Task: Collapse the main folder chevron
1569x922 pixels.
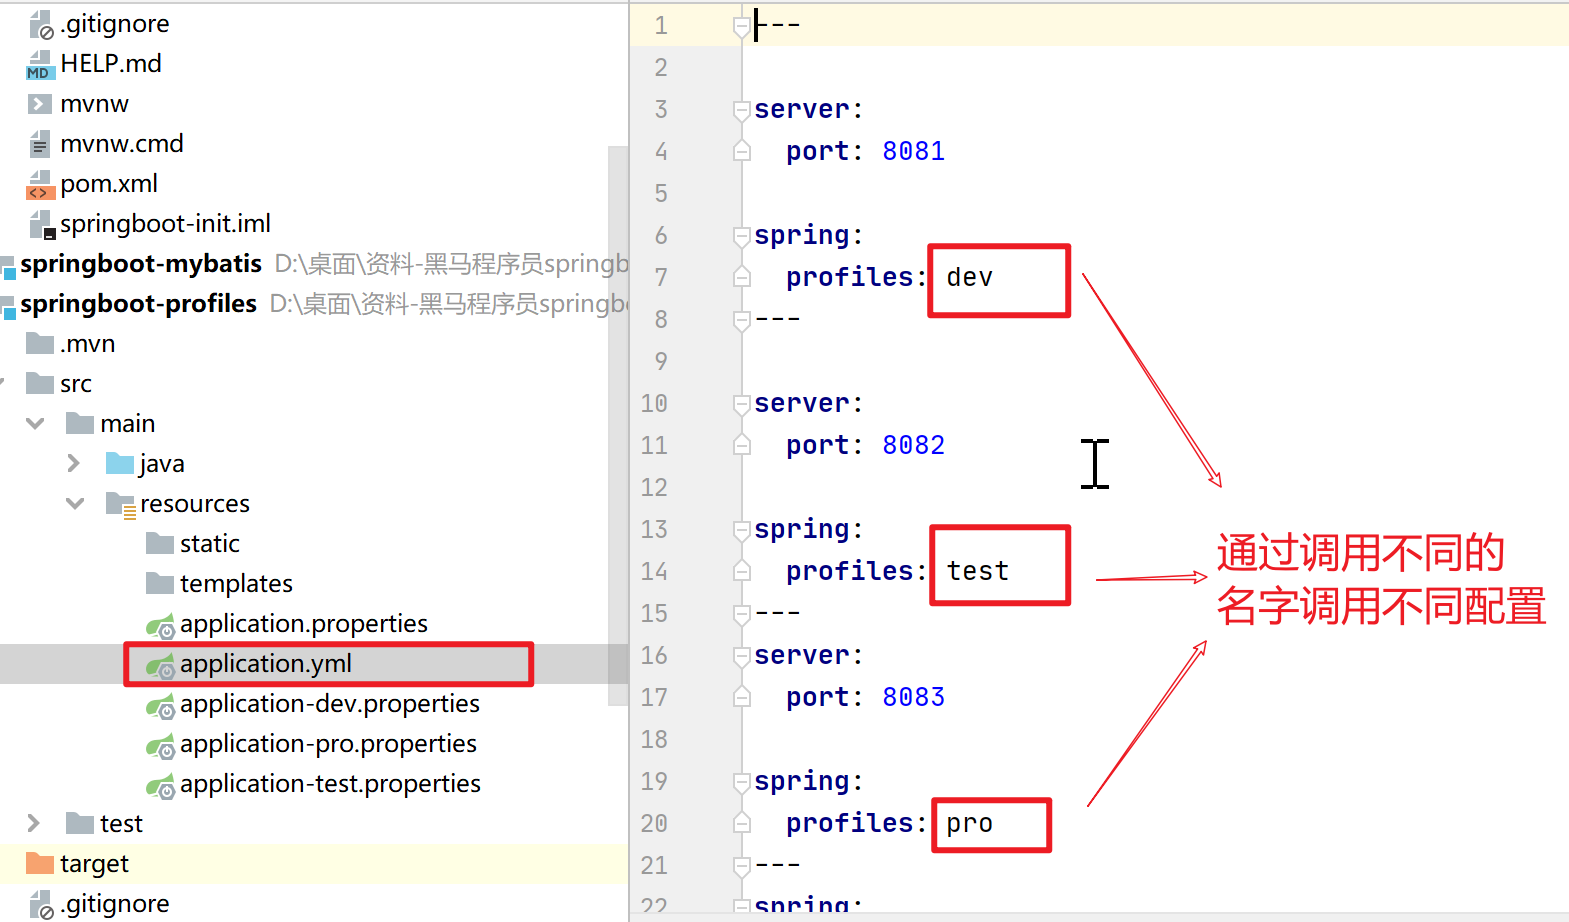Action: pos(35,424)
